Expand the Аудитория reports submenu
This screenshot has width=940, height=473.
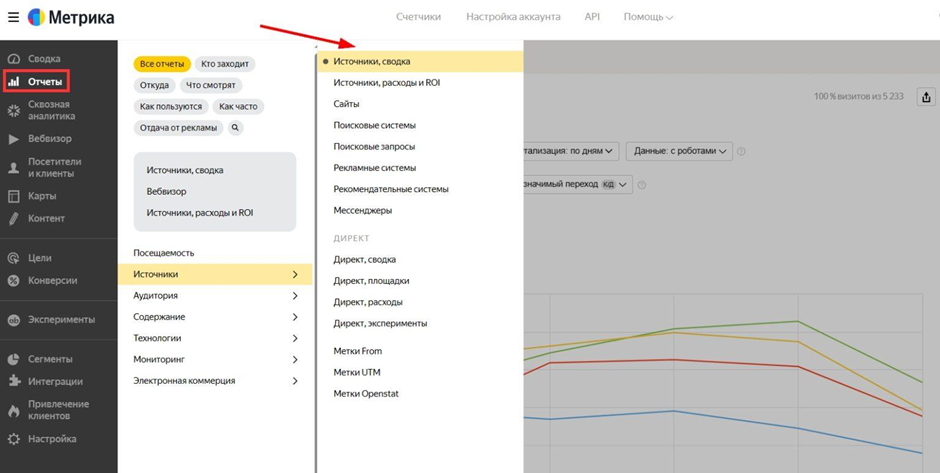pos(215,296)
